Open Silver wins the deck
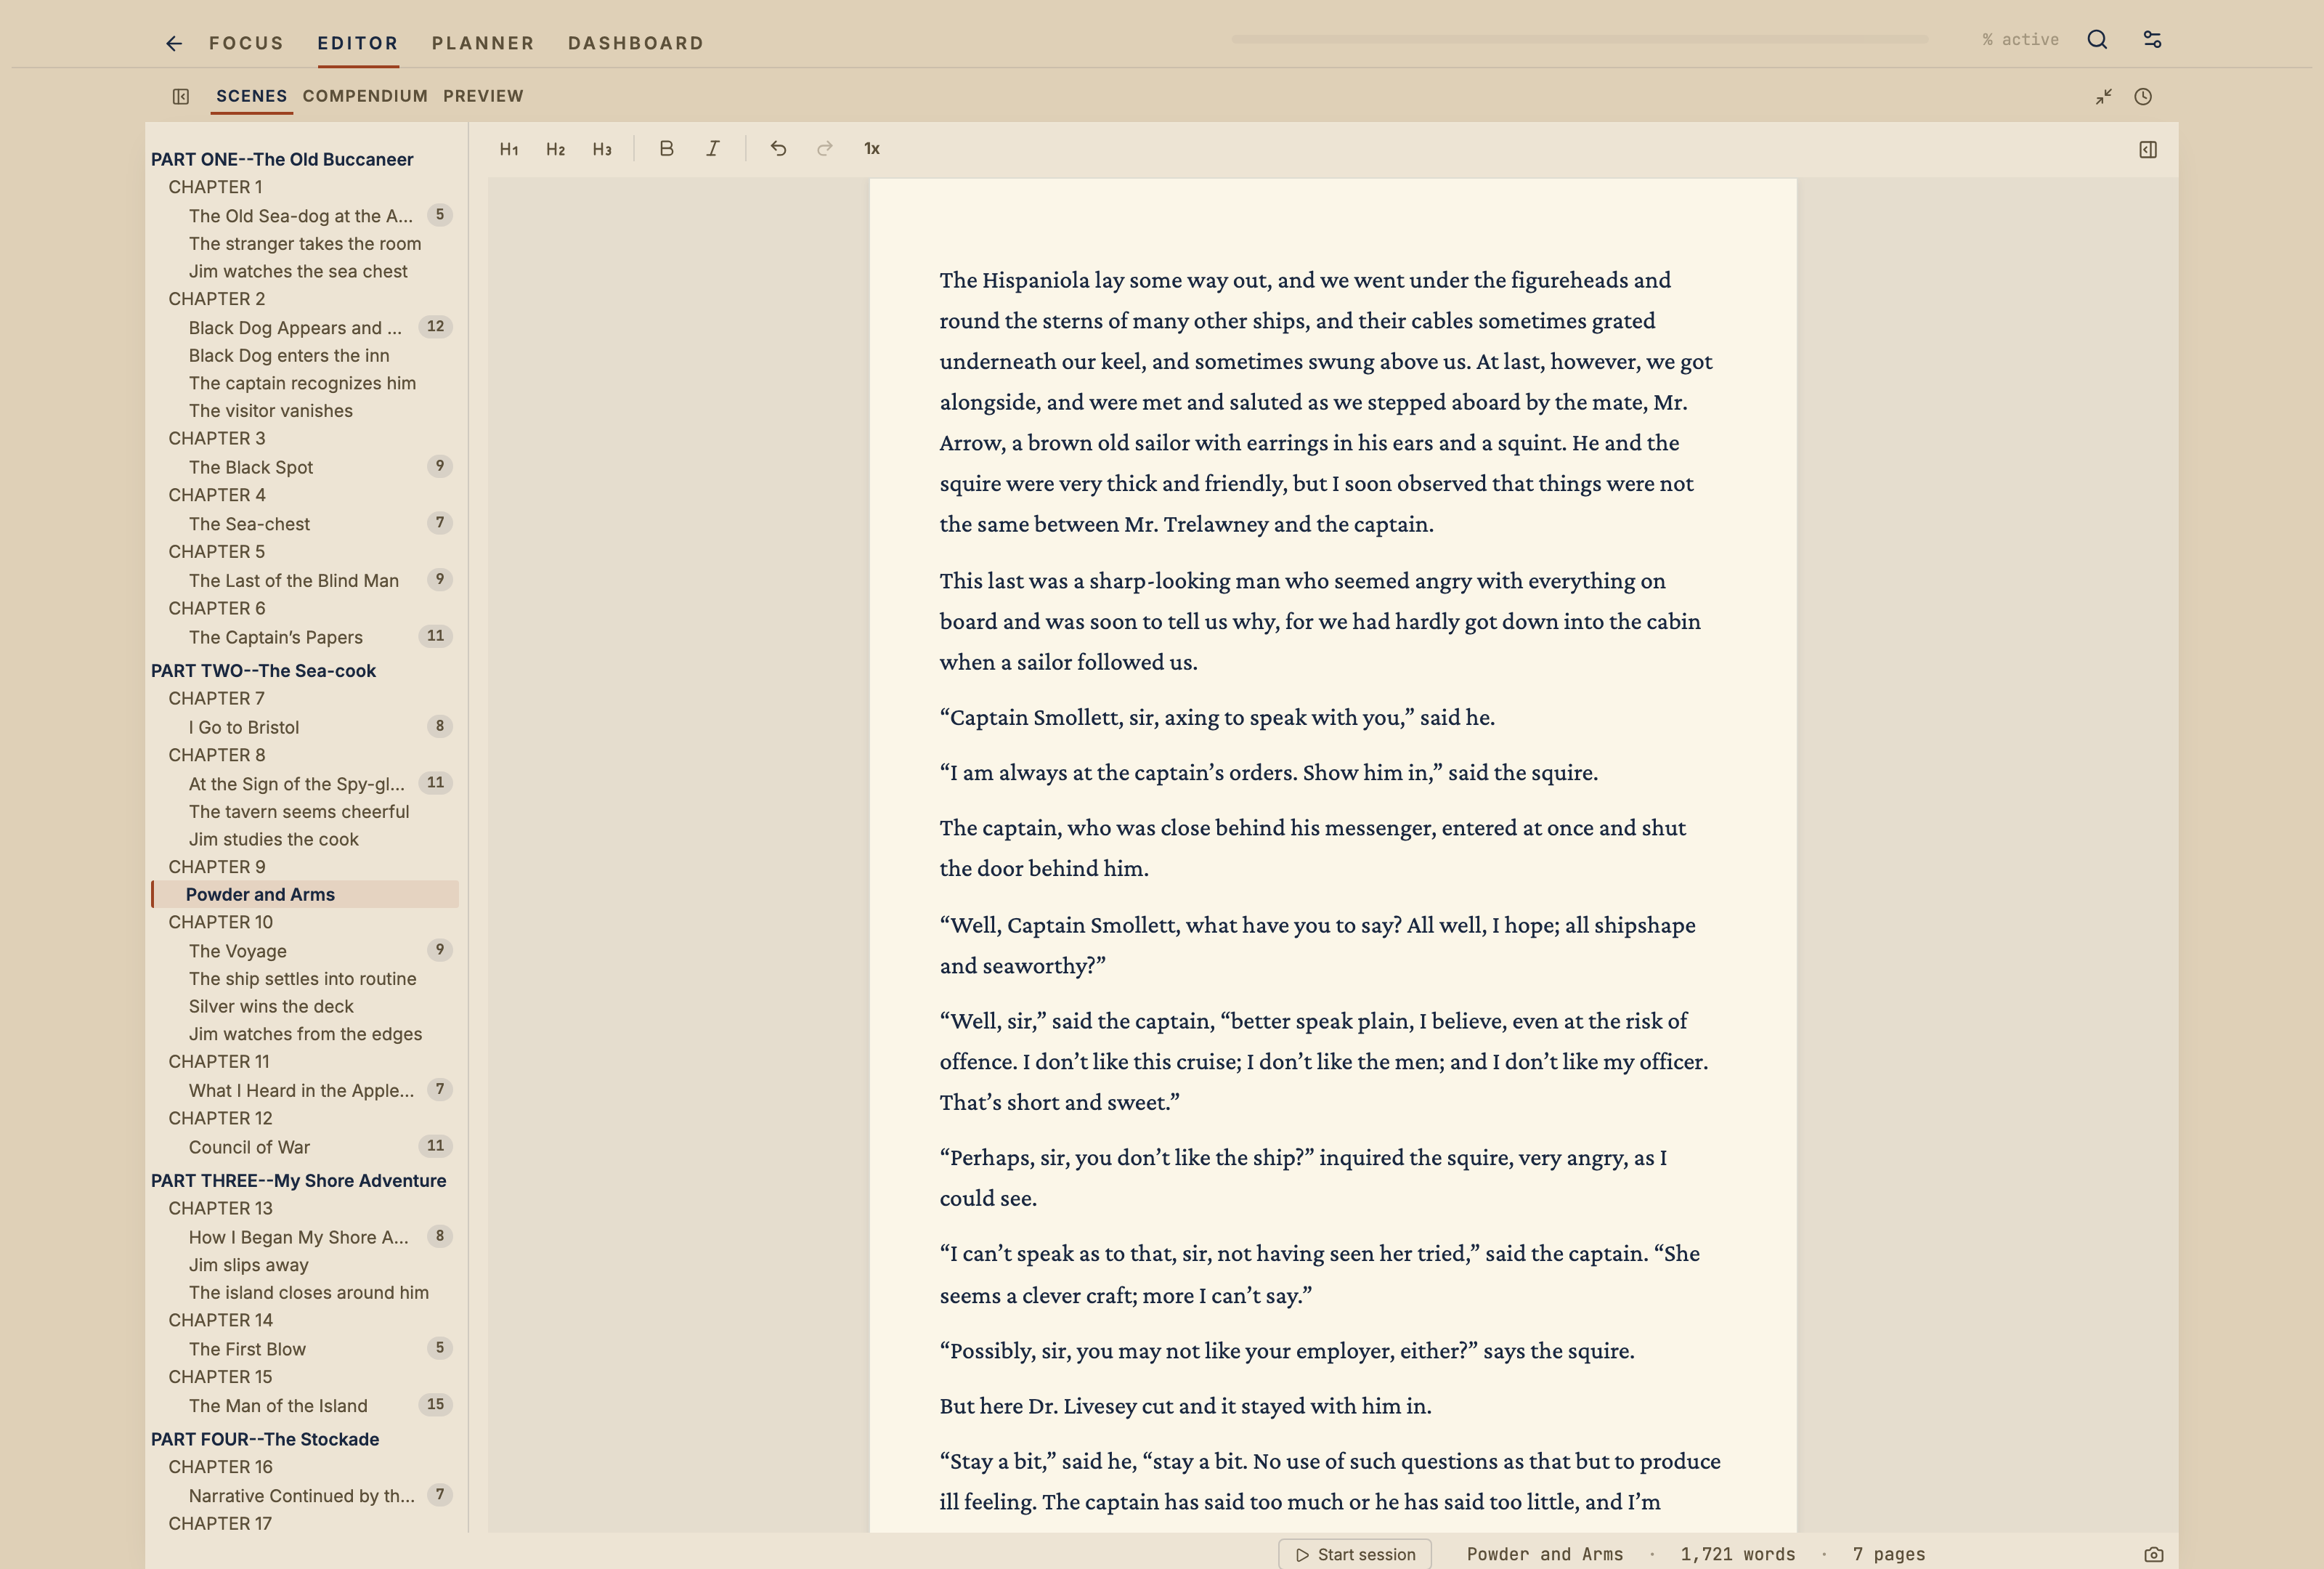This screenshot has height=1569, width=2324. 271,1007
